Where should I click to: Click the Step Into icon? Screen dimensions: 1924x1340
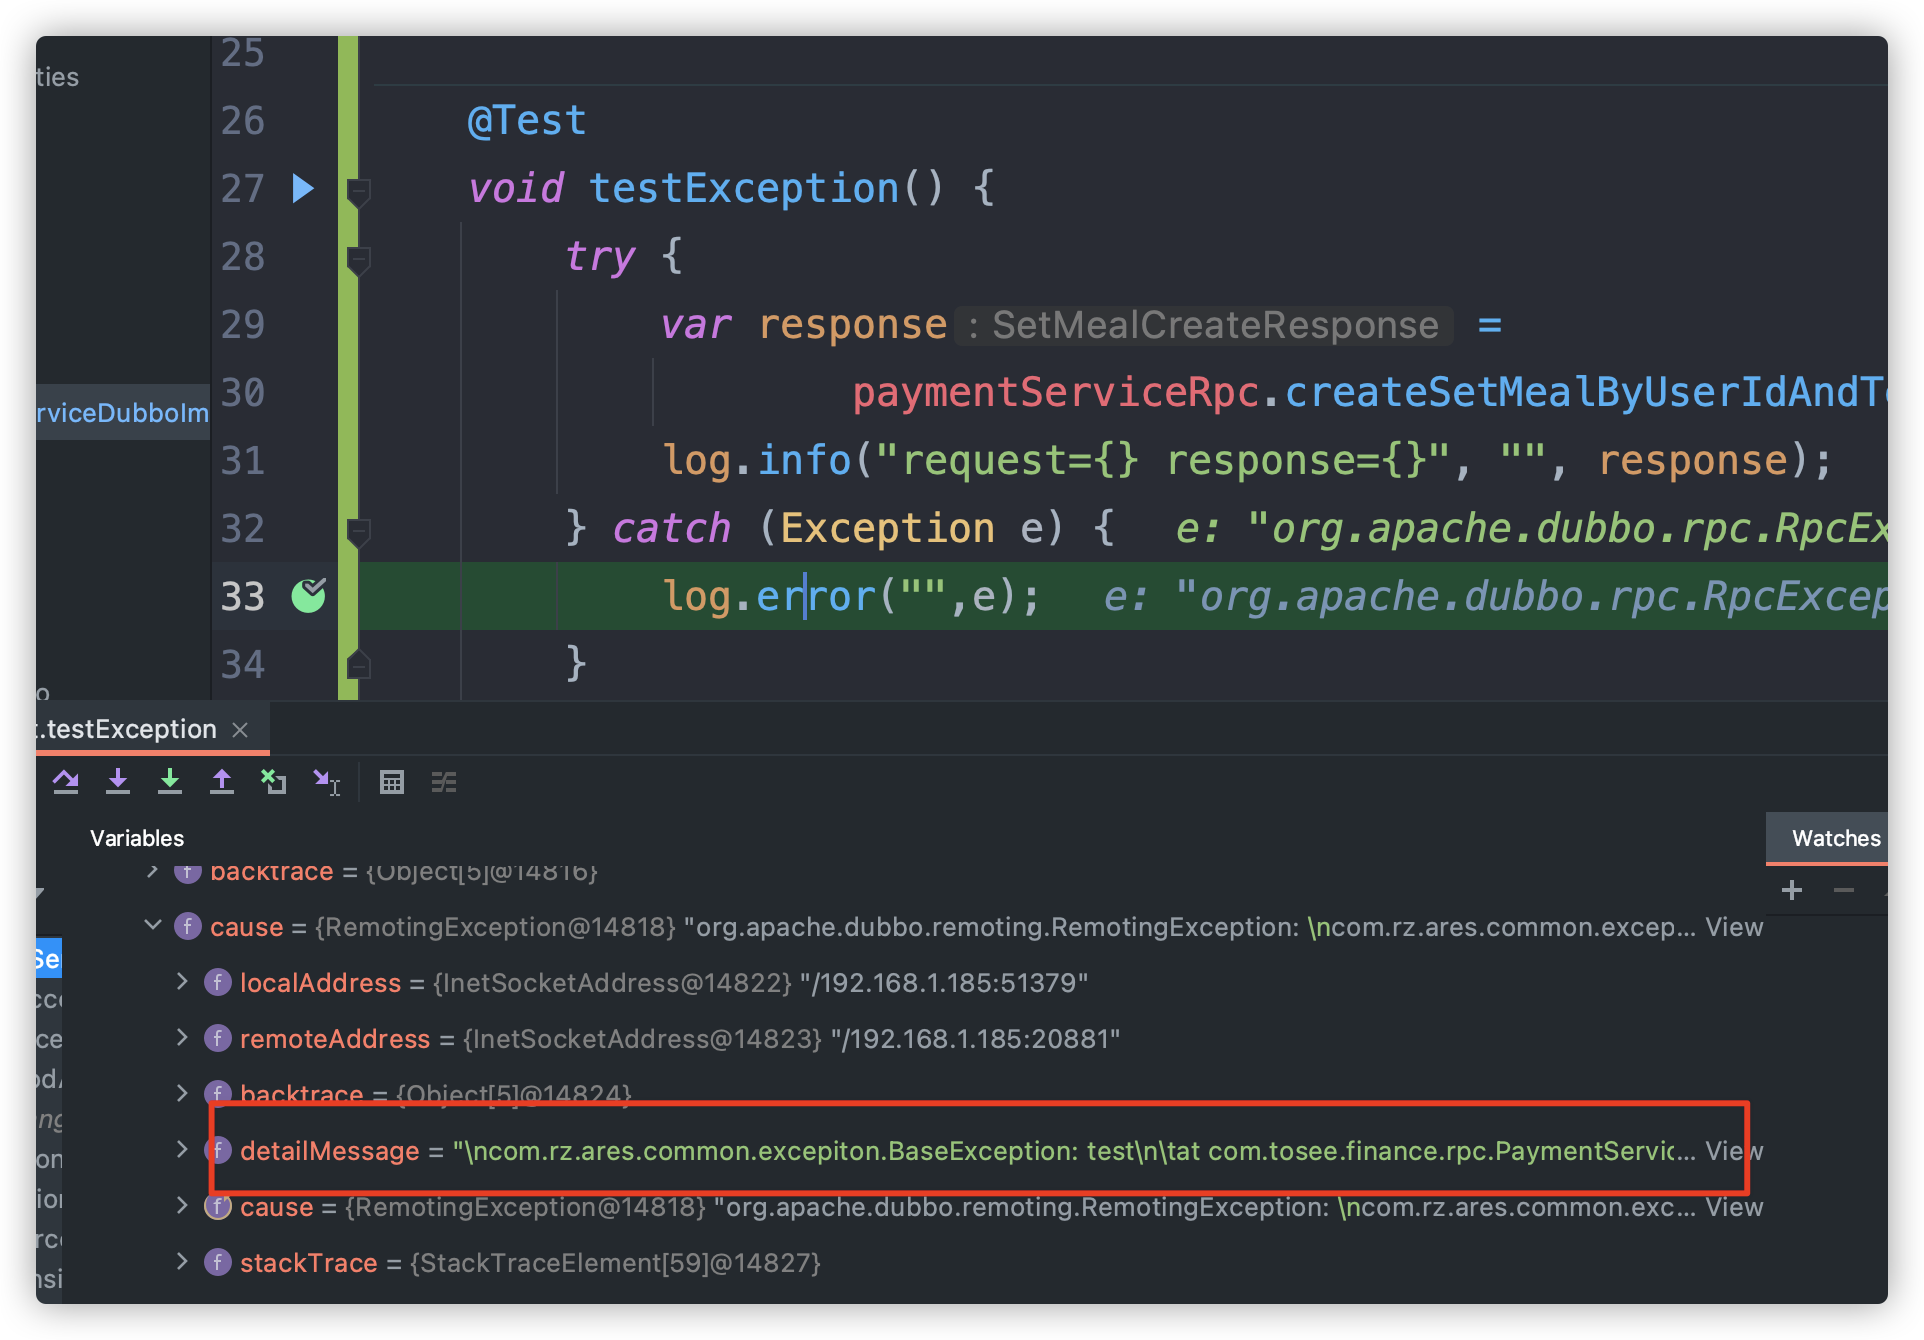point(118,782)
